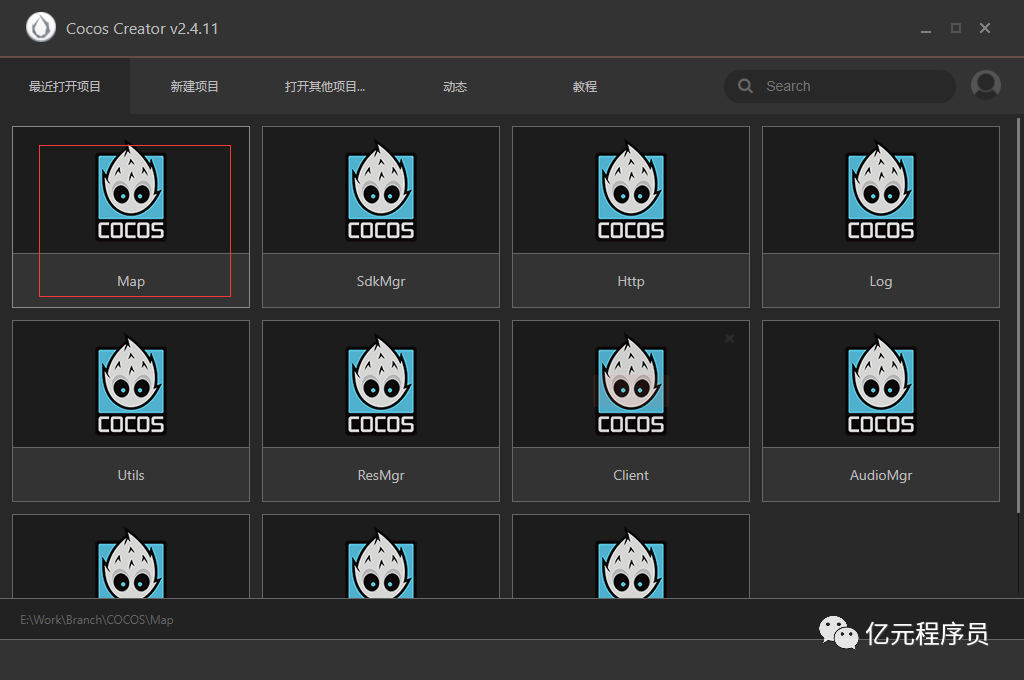Maximize the Cocos Creator window
Viewport: 1024px width, 680px height.
pyautogui.click(x=955, y=28)
